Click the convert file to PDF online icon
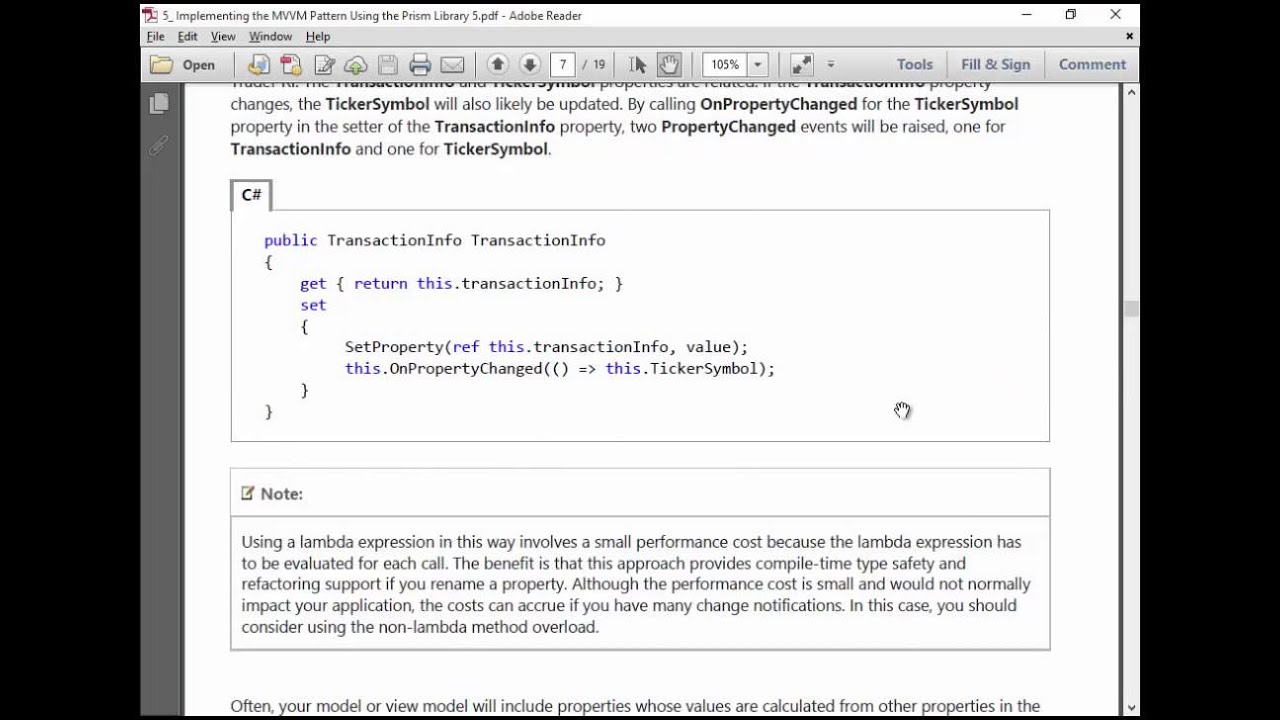 (259, 65)
